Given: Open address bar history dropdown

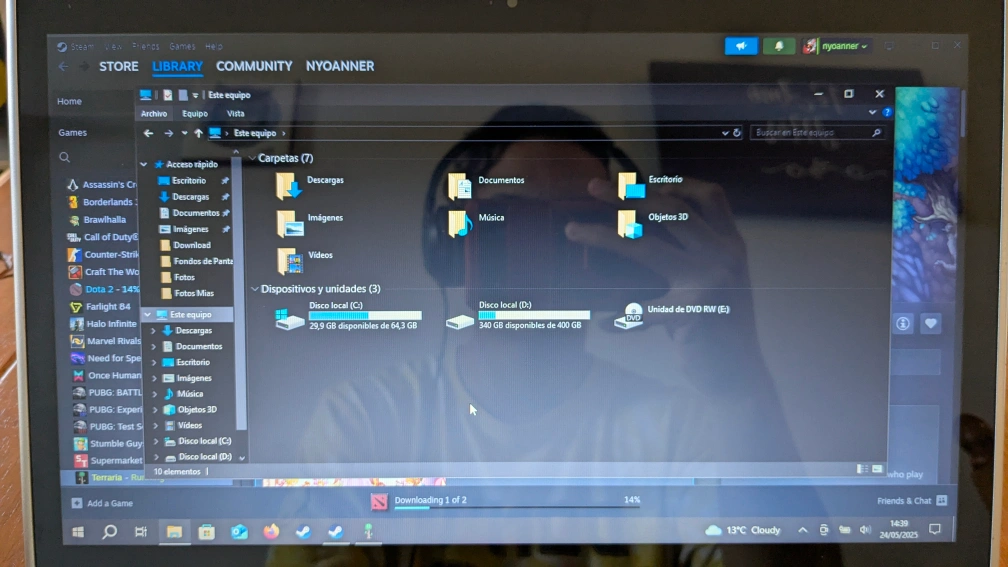Looking at the screenshot, I should [x=725, y=133].
